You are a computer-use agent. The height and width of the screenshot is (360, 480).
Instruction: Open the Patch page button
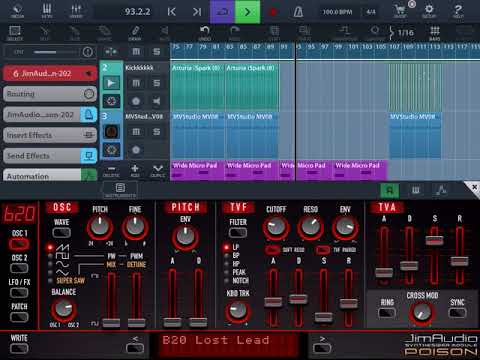click(x=19, y=317)
